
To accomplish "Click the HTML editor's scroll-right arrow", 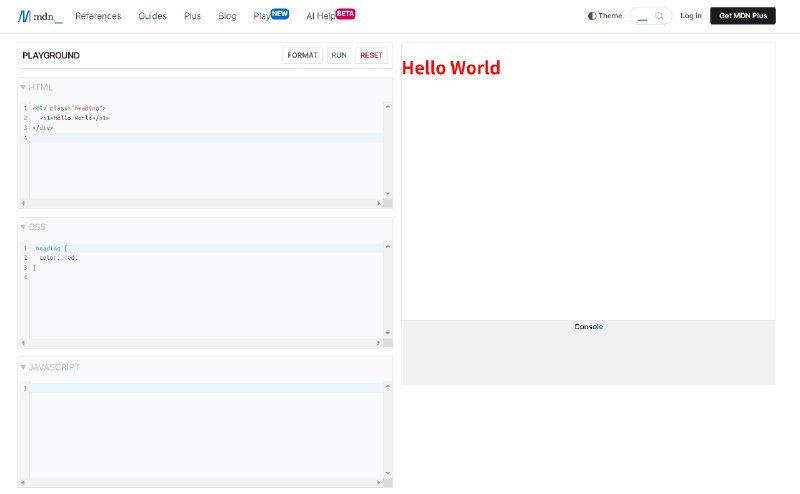I will coord(378,203).
